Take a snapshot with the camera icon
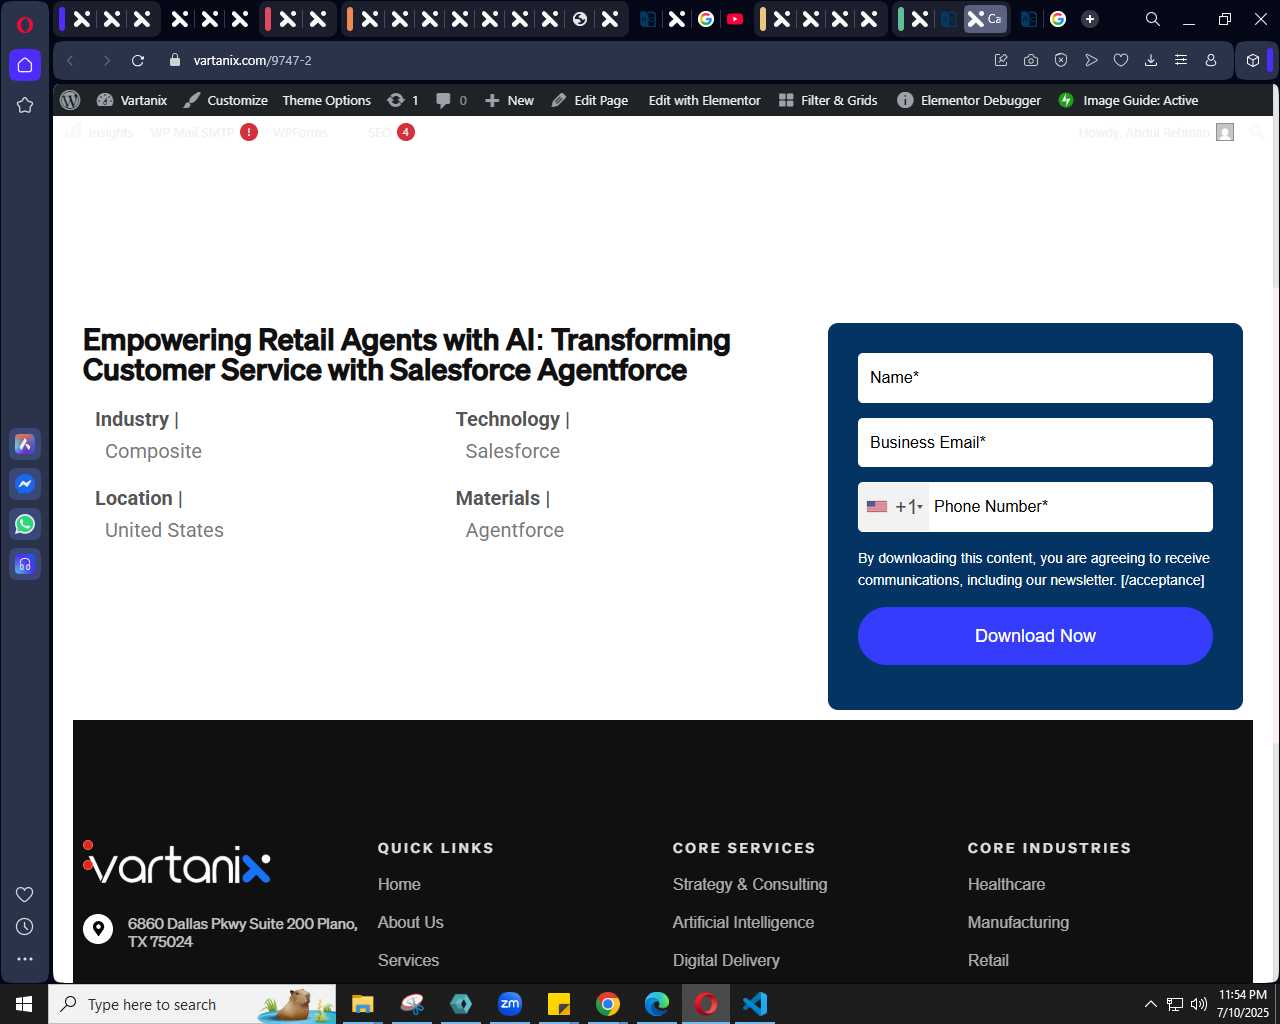Image resolution: width=1280 pixels, height=1024 pixels. point(1031,61)
